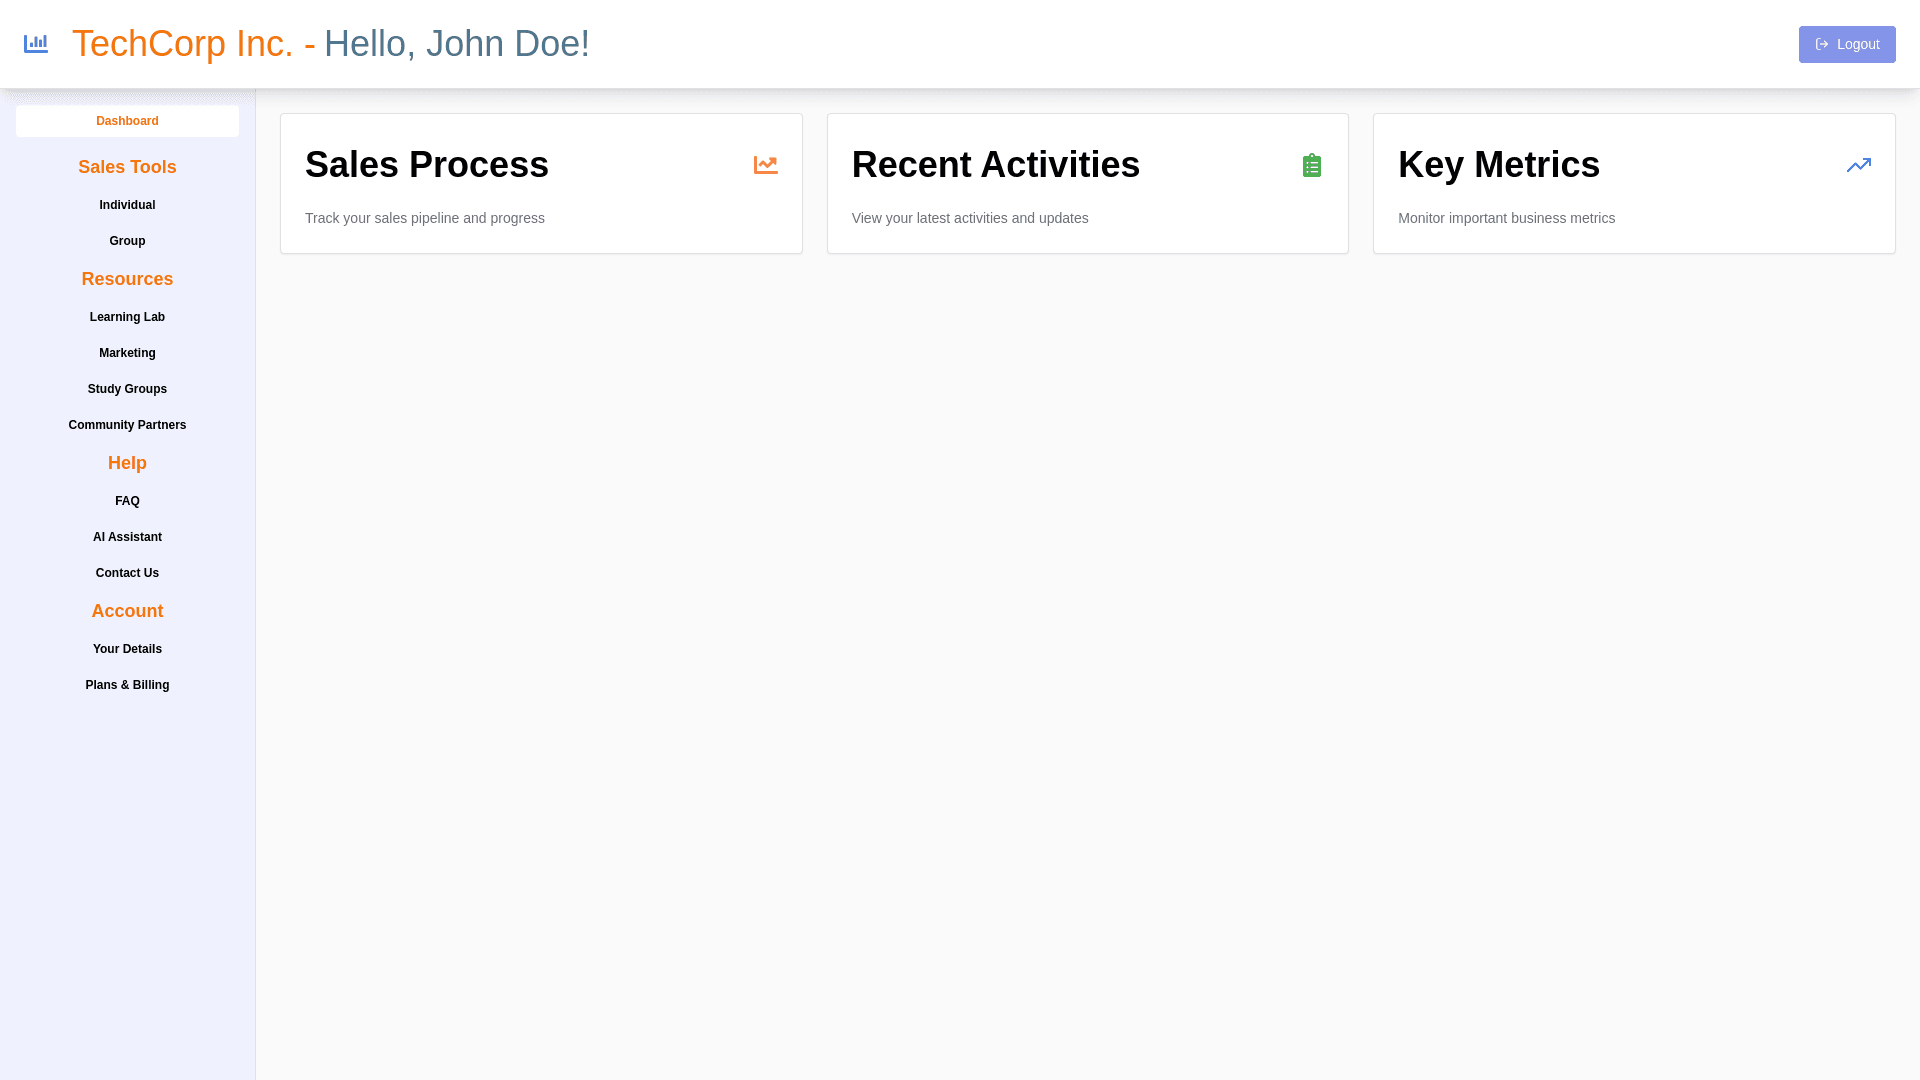The image size is (1920, 1080).
Task: Open Plans & Billing
Action: tap(127, 685)
